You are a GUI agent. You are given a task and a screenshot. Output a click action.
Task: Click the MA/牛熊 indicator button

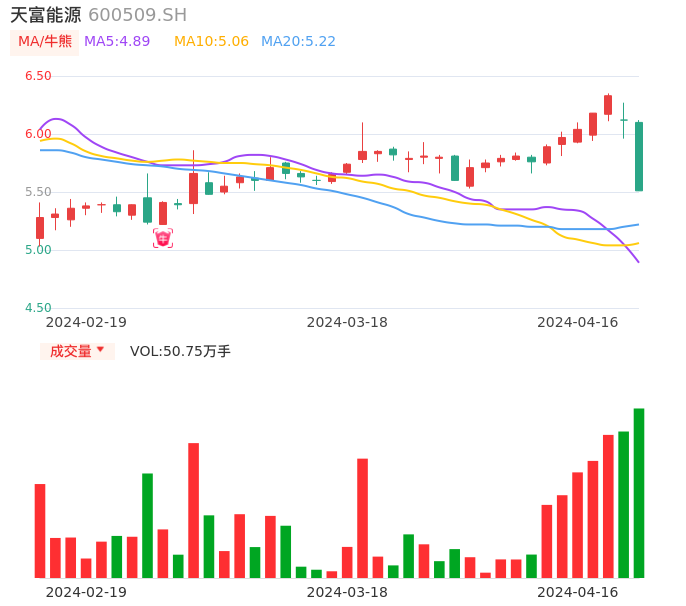45,42
